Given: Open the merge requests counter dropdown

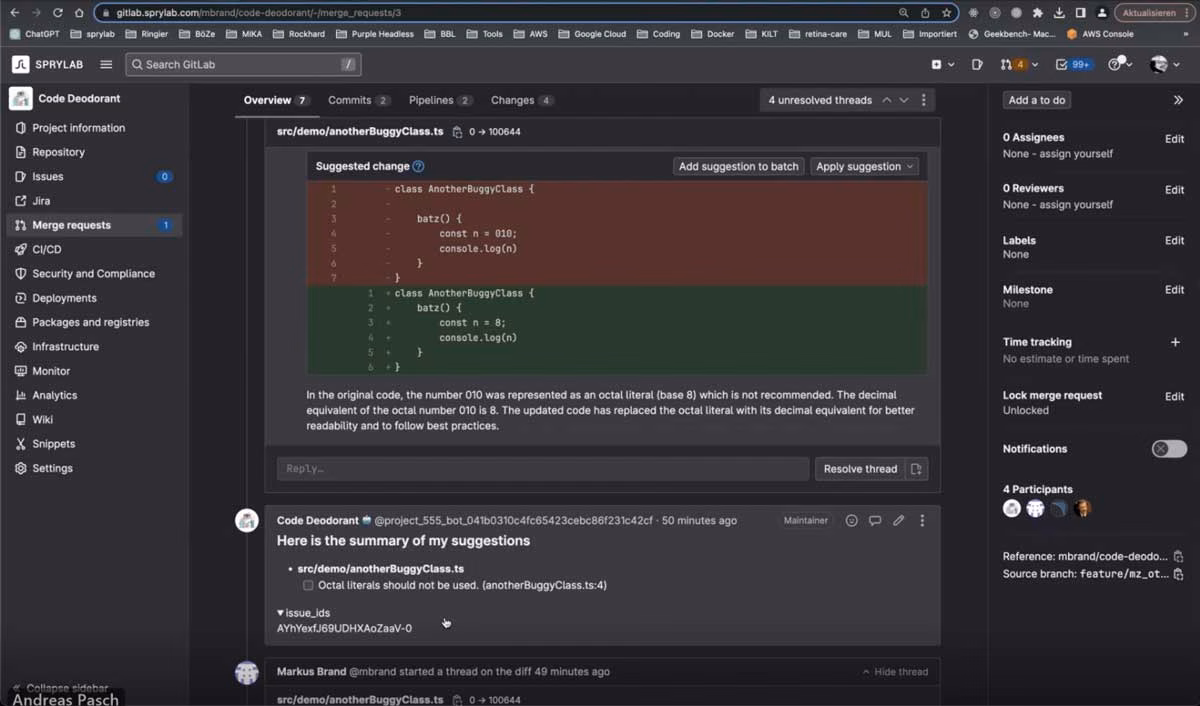Looking at the screenshot, I should tap(1018, 64).
